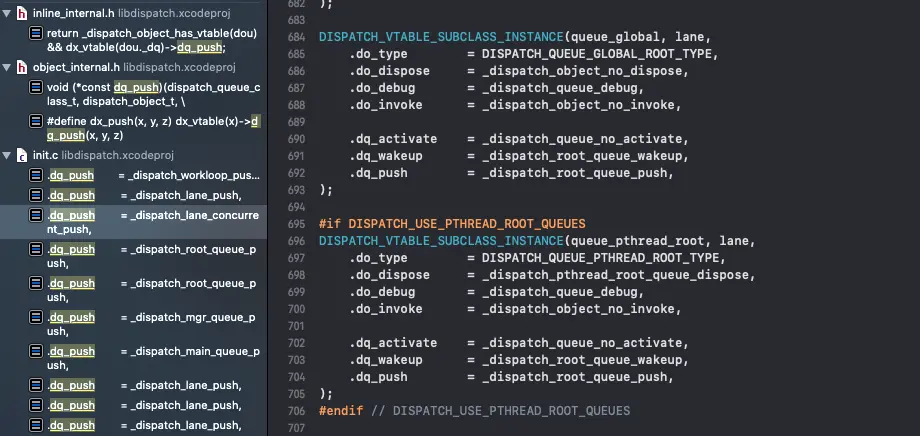Click DISPATCH_USE_PTHREAD_ROOT_QUEUES on line 695
920x436 pixels.
466,224
